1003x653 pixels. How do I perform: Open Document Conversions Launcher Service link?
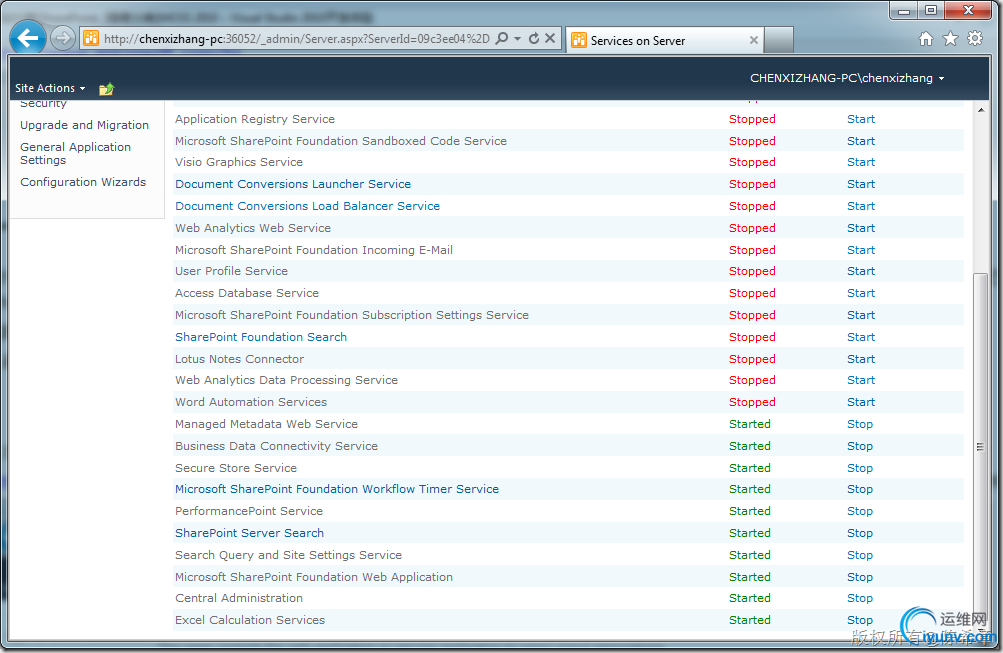pyautogui.click(x=293, y=184)
